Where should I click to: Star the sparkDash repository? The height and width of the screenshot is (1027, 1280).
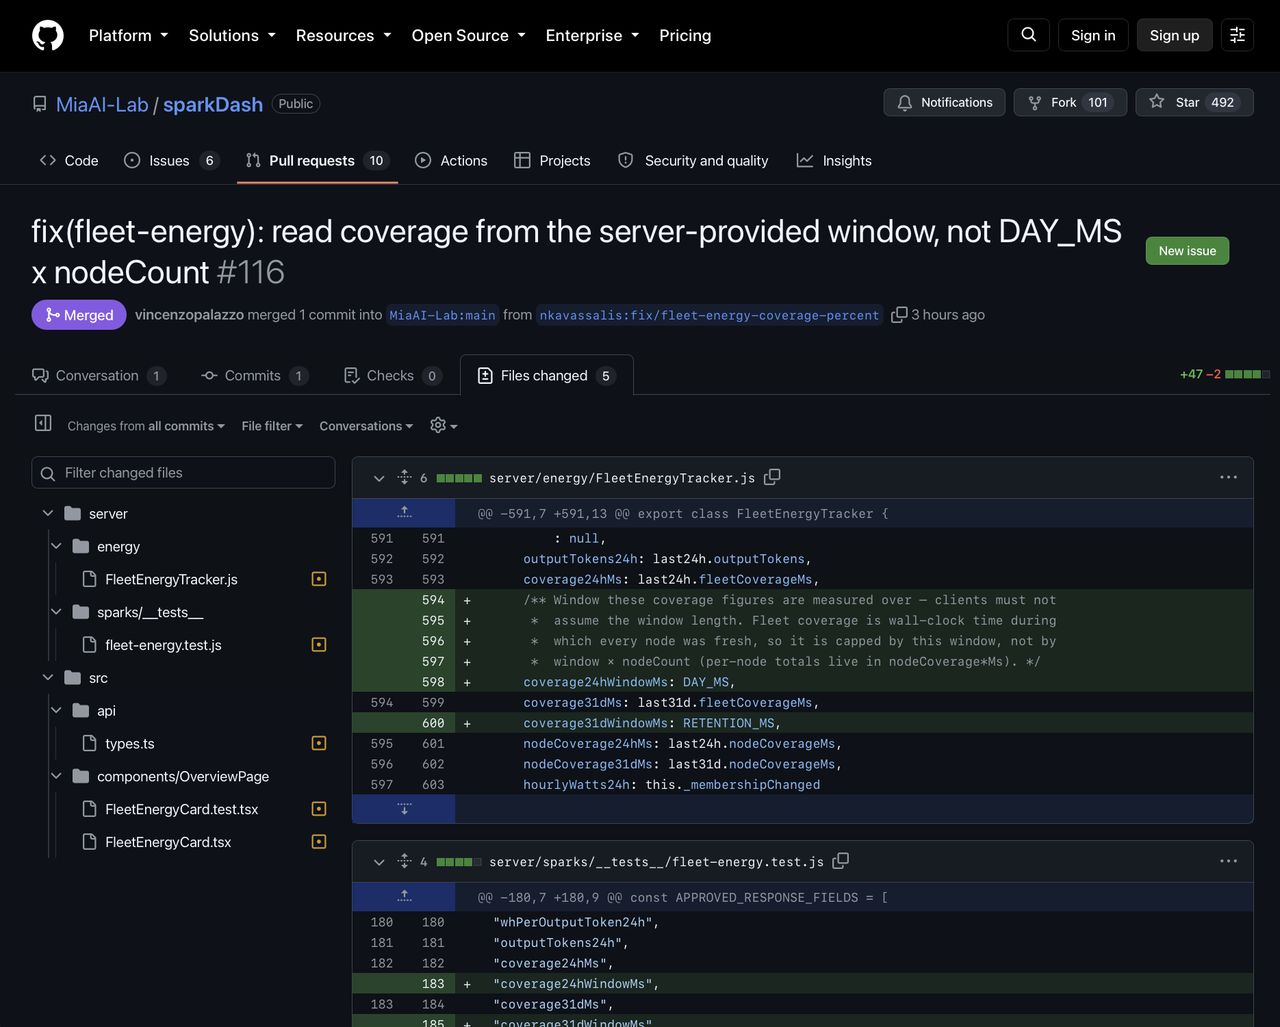click(x=1195, y=103)
